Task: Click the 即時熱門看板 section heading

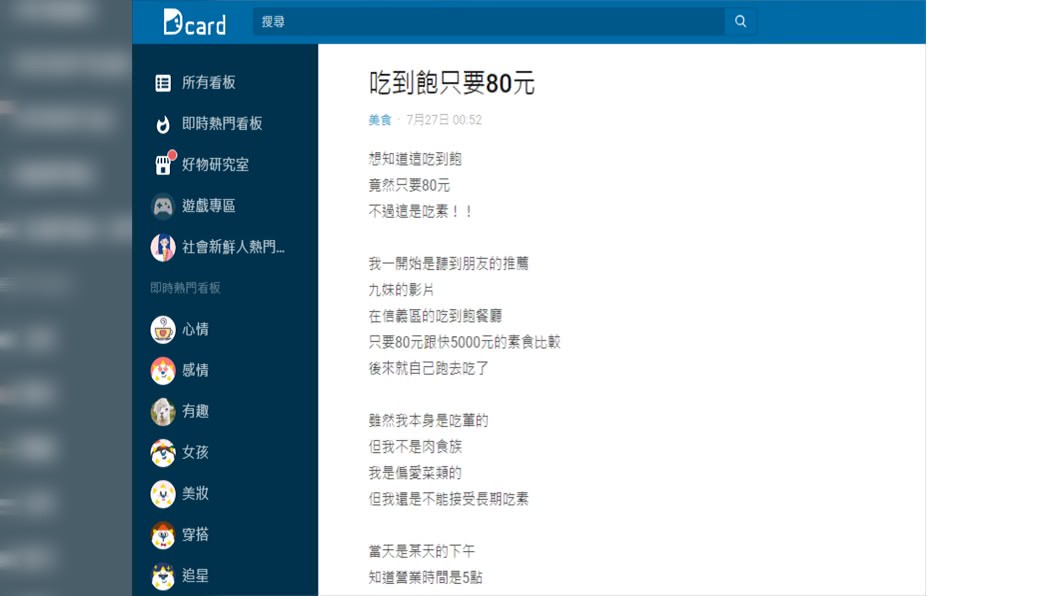Action: coord(185,288)
